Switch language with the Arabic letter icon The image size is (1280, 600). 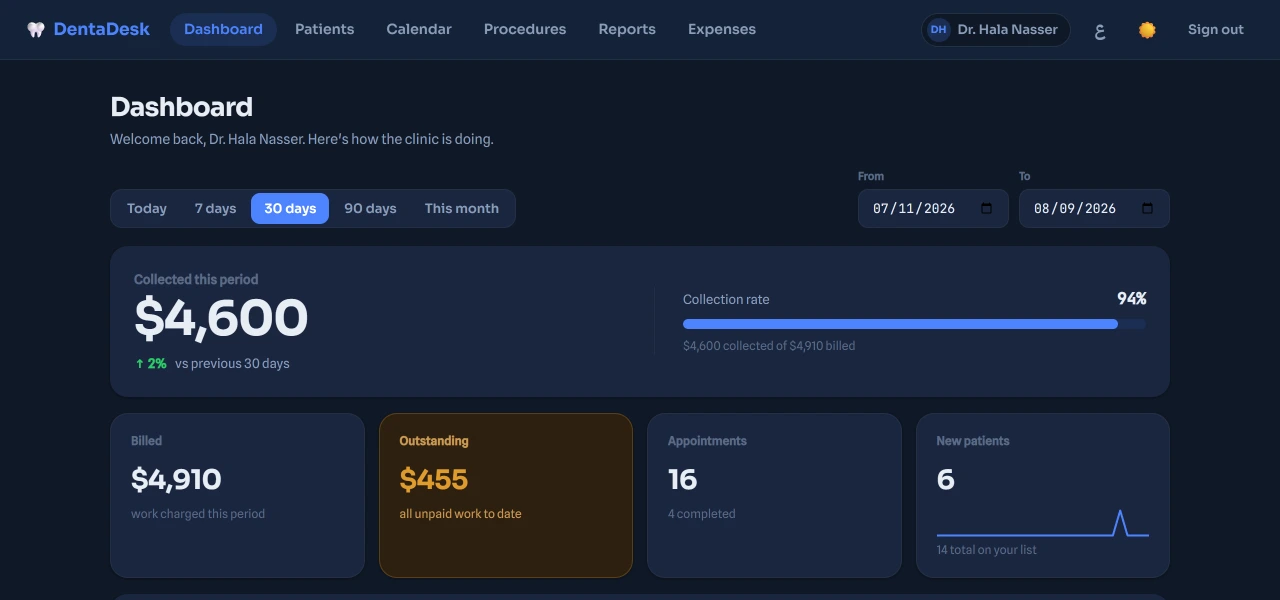pyautogui.click(x=1100, y=30)
